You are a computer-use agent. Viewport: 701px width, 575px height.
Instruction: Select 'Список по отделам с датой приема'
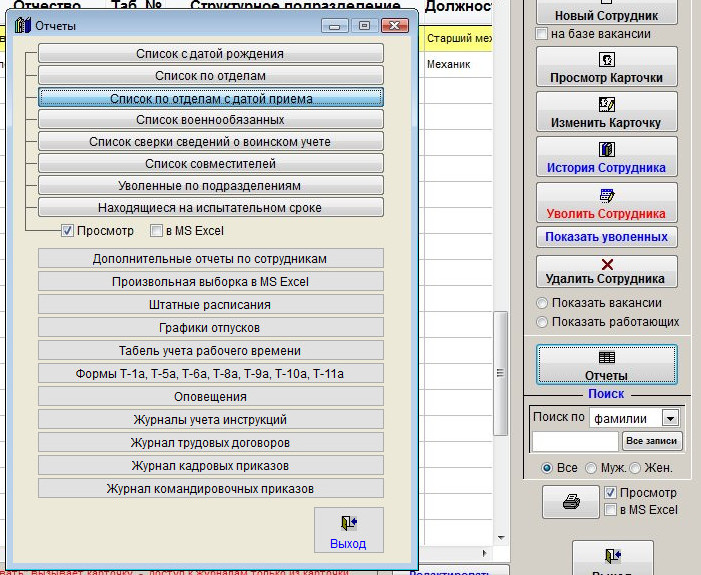(x=211, y=97)
